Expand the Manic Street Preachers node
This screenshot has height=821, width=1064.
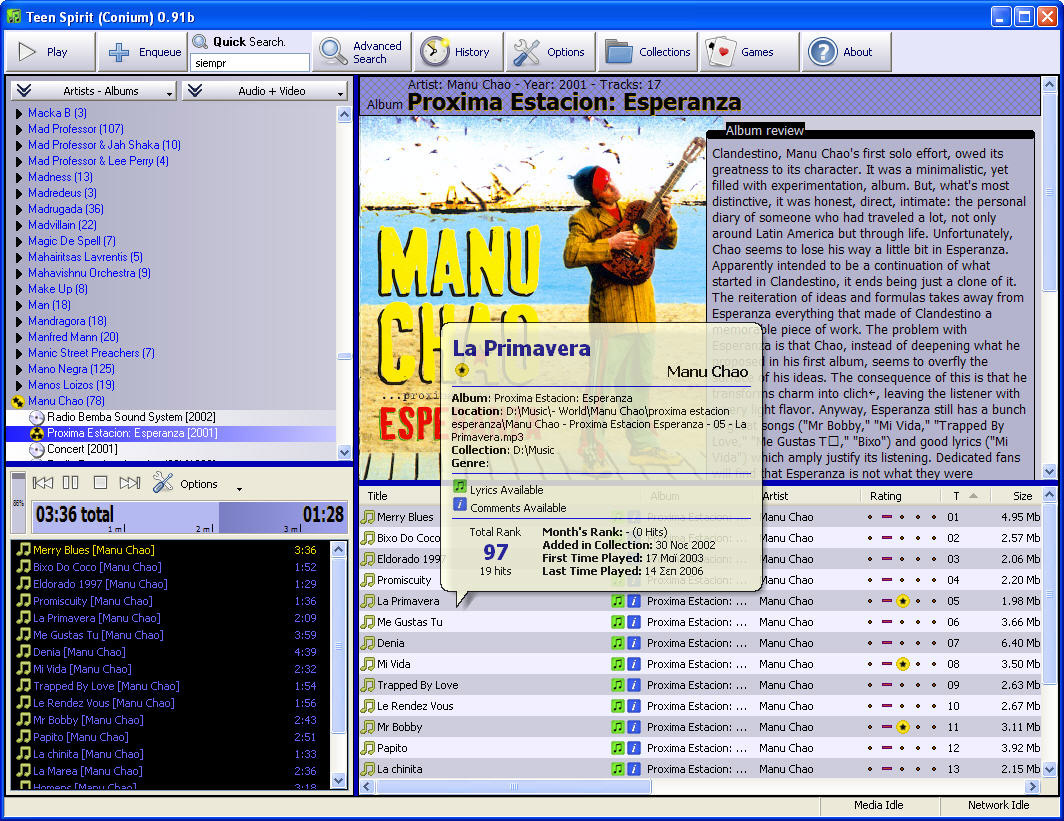(19, 354)
